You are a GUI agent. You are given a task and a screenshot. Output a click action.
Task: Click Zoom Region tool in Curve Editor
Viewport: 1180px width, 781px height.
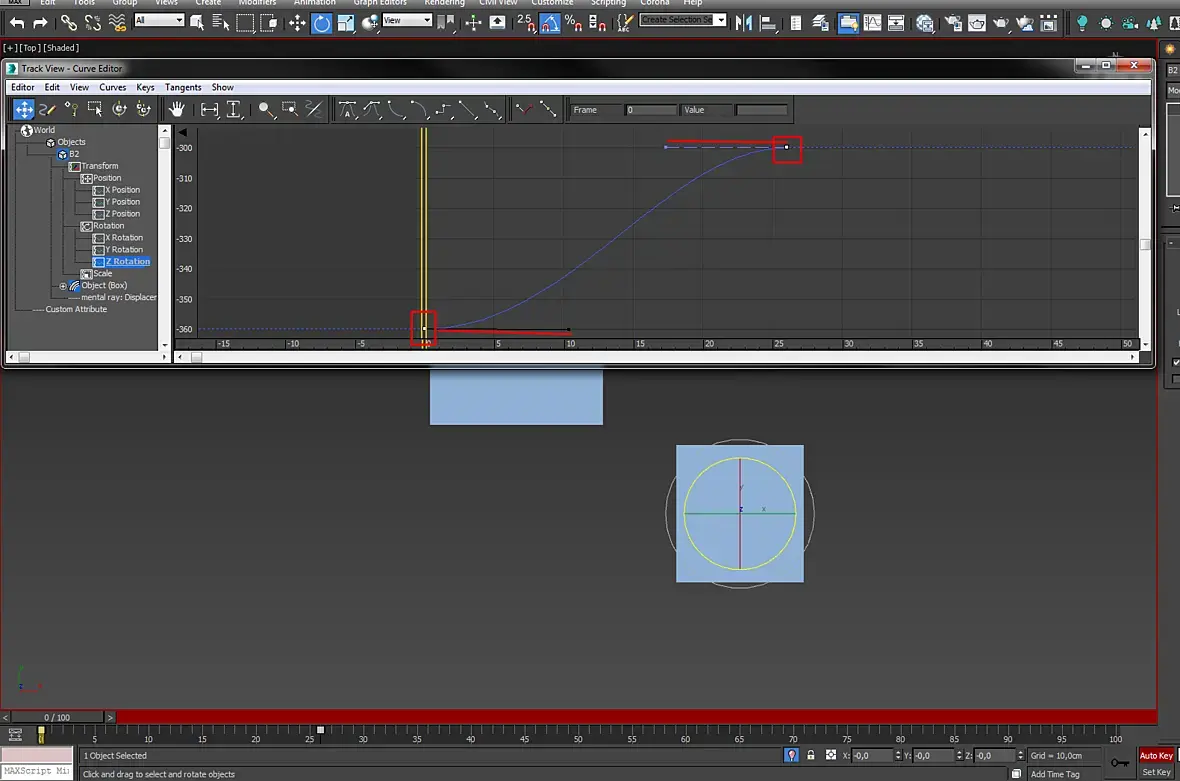click(290, 110)
